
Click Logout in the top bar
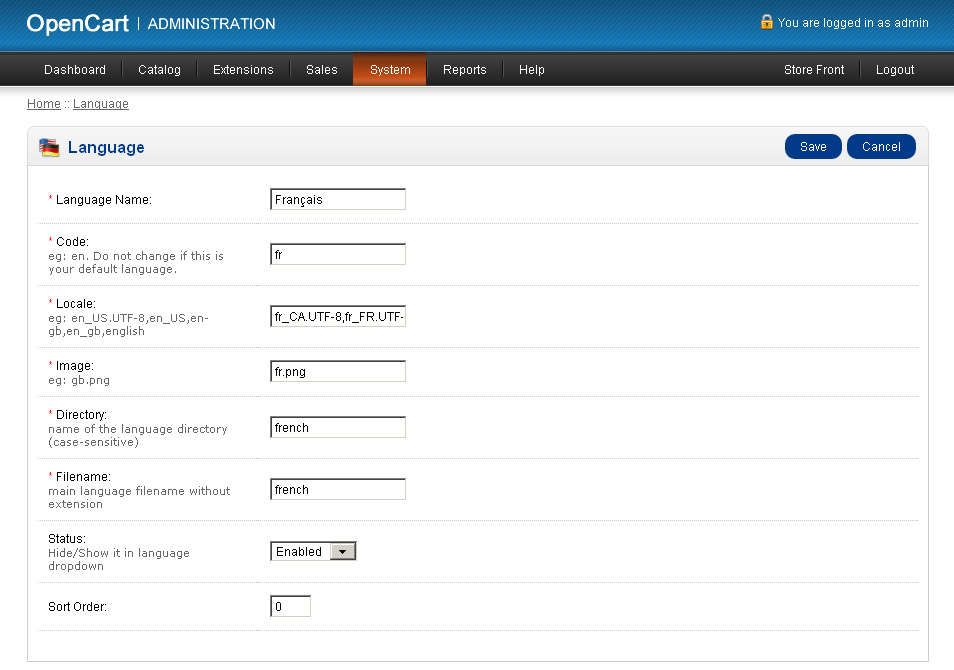pos(895,70)
